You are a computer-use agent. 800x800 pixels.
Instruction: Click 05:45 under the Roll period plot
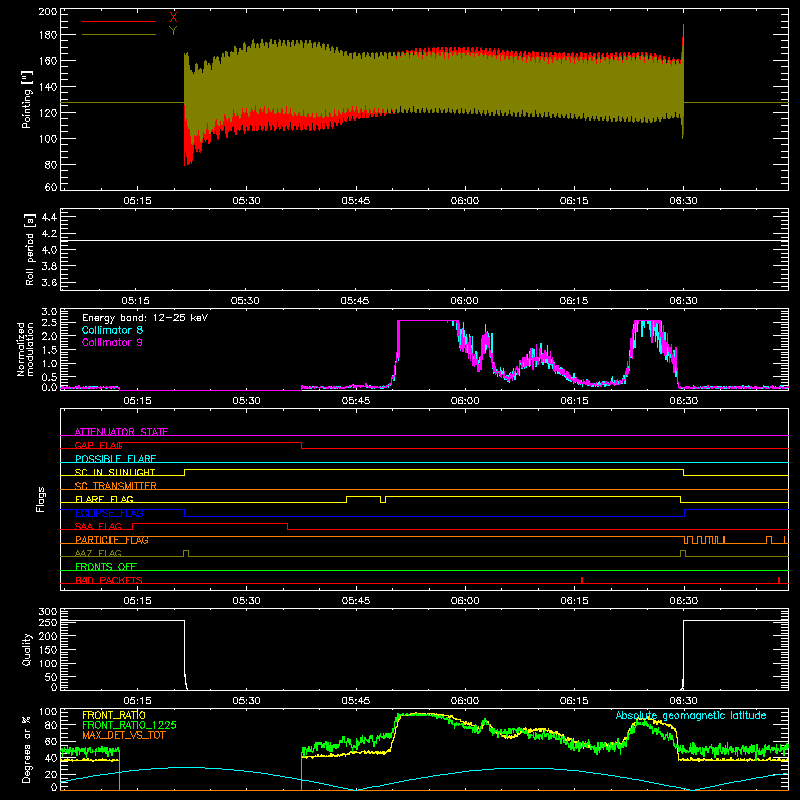click(355, 301)
